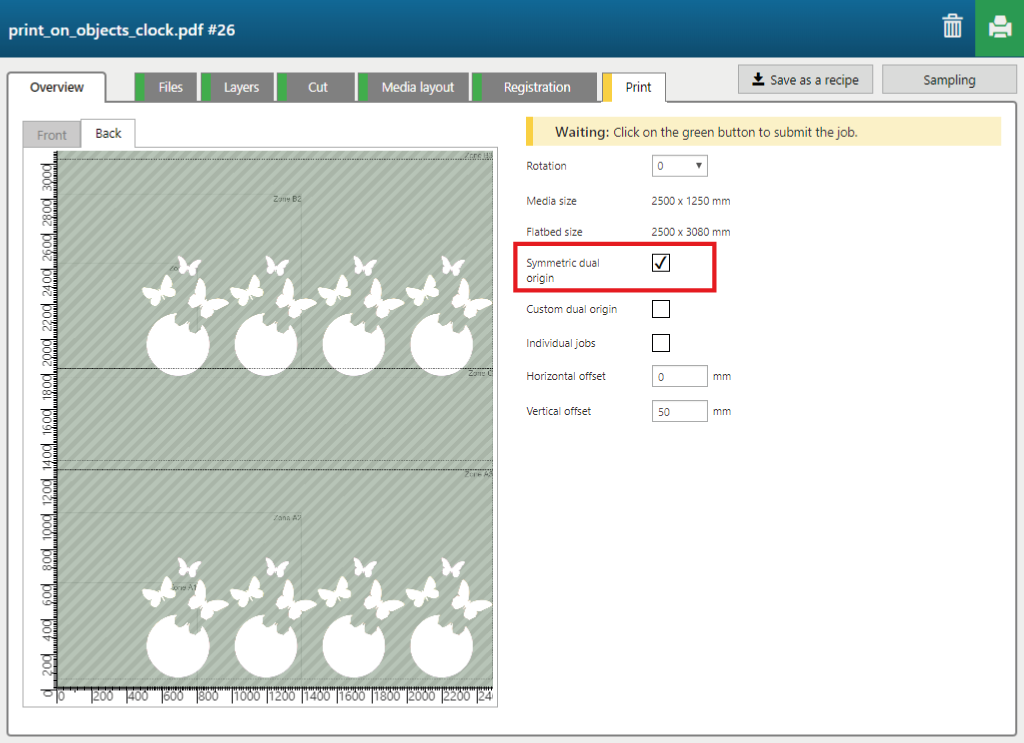Screen dimensions: 1024x743
Task: Open the Media layout tab
Action: coord(417,87)
